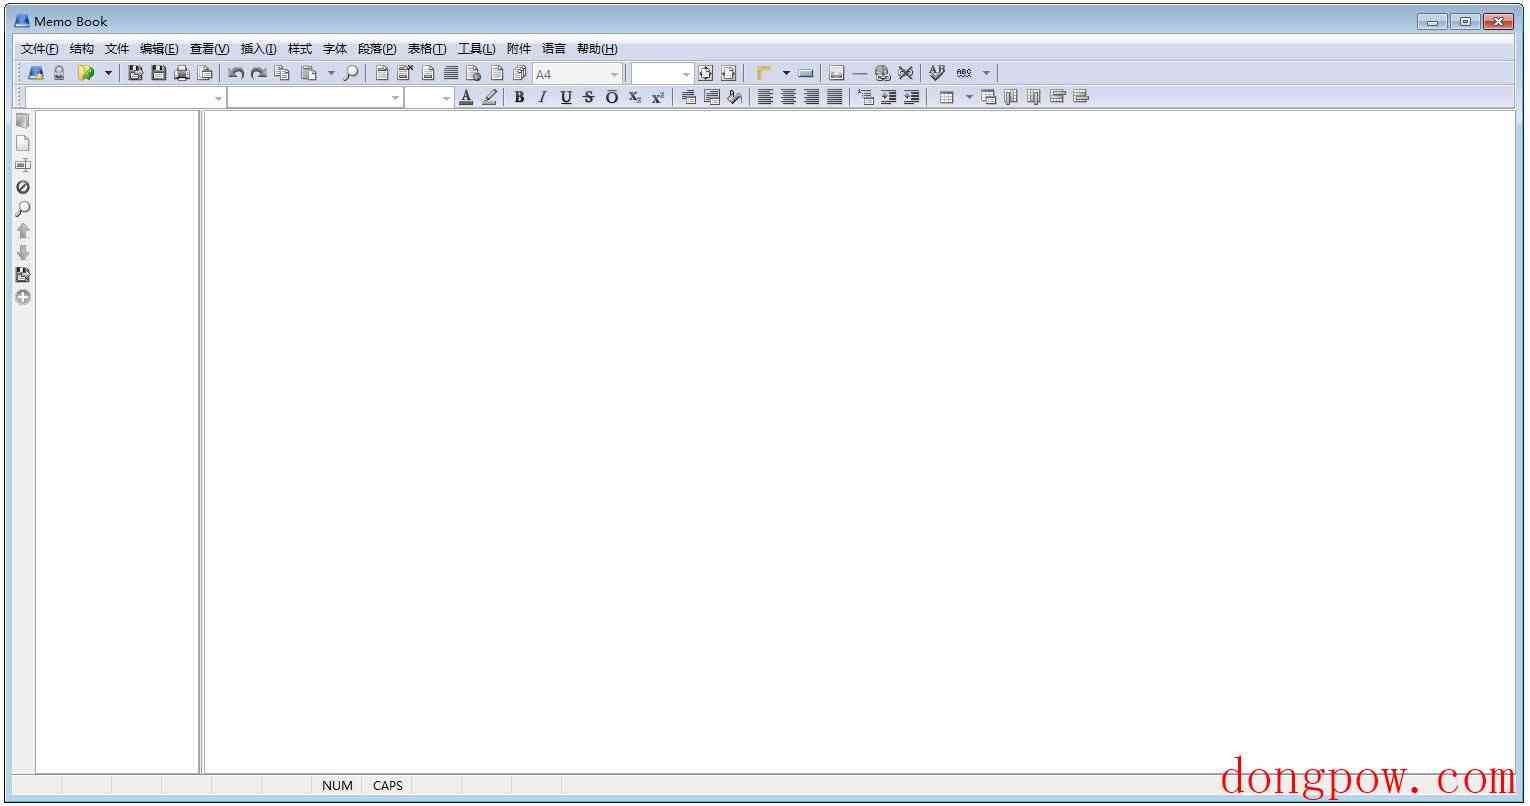Toggle superscript formatting
Screen dimensions: 1530x806
point(658,97)
